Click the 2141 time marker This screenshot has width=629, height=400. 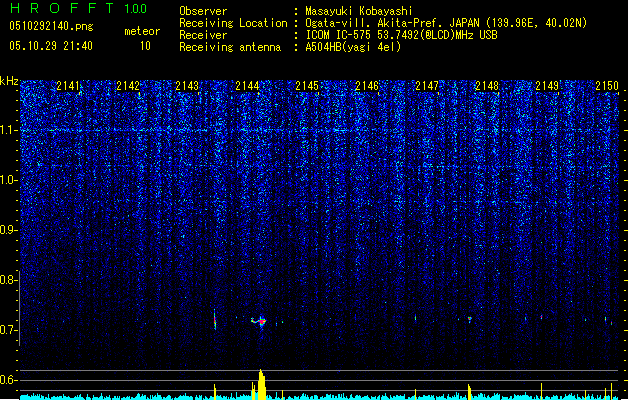pos(68,85)
